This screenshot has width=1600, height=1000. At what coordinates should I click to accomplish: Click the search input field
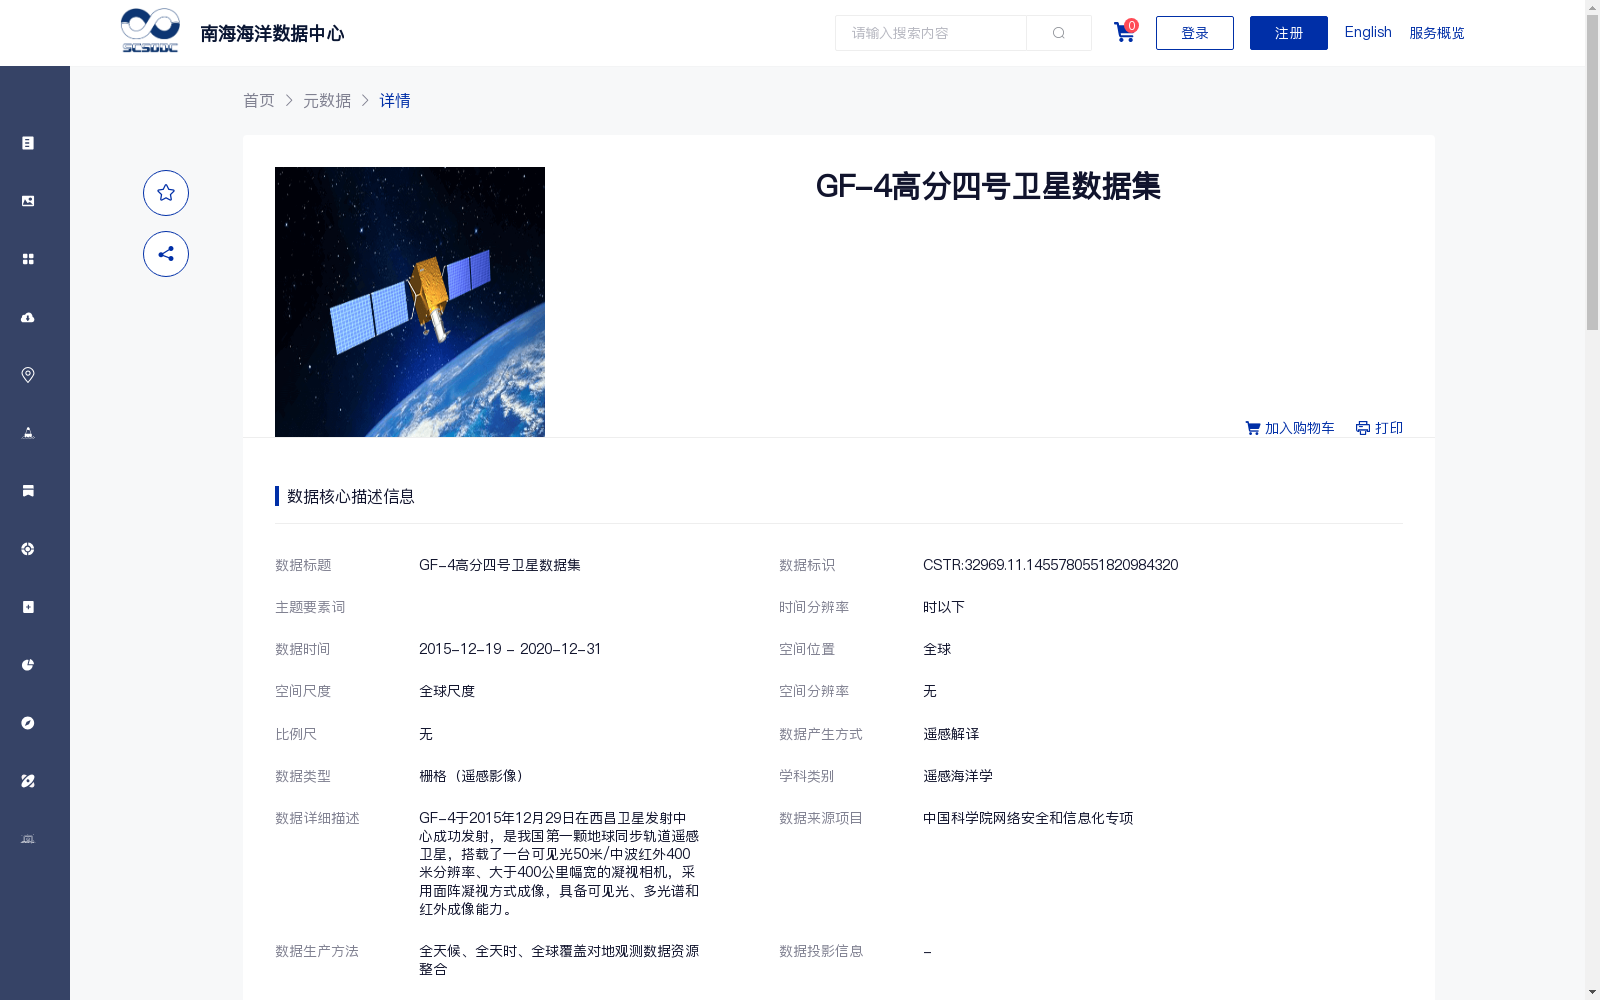click(930, 32)
